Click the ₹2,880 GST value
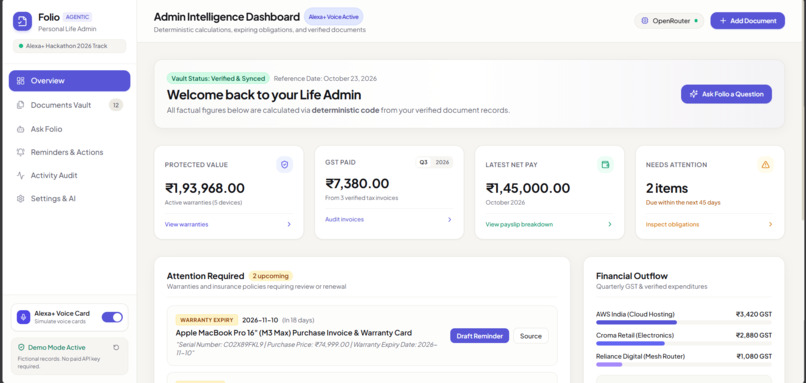Viewport: 806px width, 383px height. 754,335
